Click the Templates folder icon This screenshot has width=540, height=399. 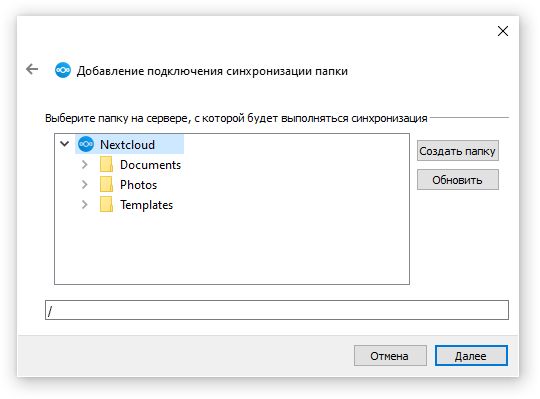106,204
